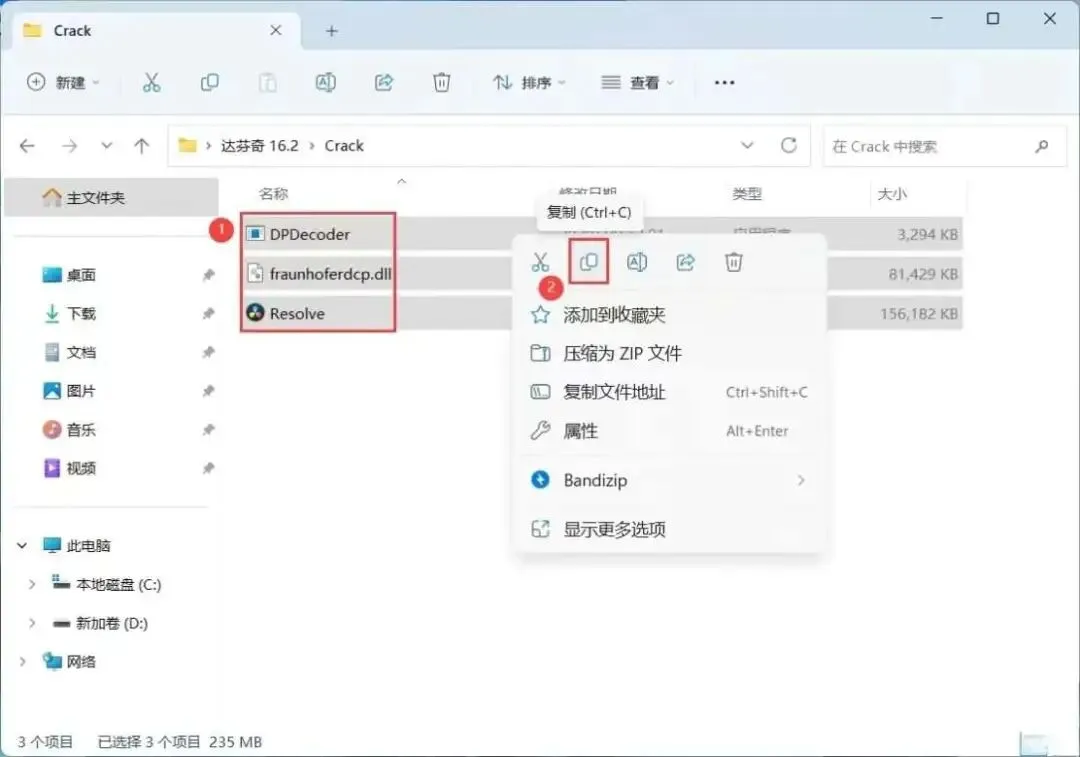Image resolution: width=1080 pixels, height=757 pixels.
Task: Open recent locations chevron dropdown
Action: pyautogui.click(x=106, y=146)
